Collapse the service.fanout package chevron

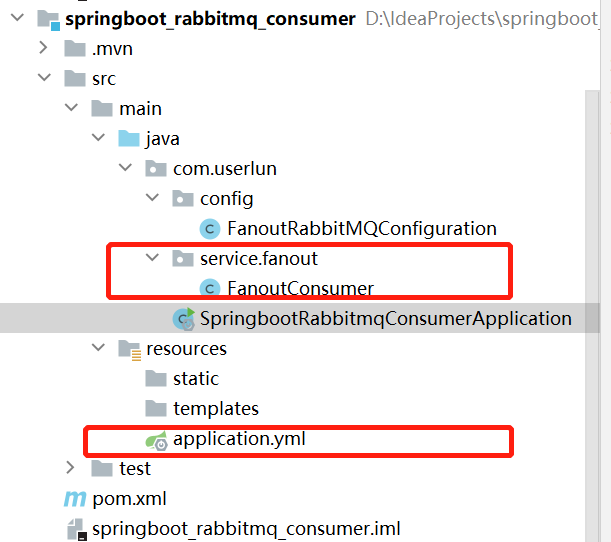(x=152, y=257)
